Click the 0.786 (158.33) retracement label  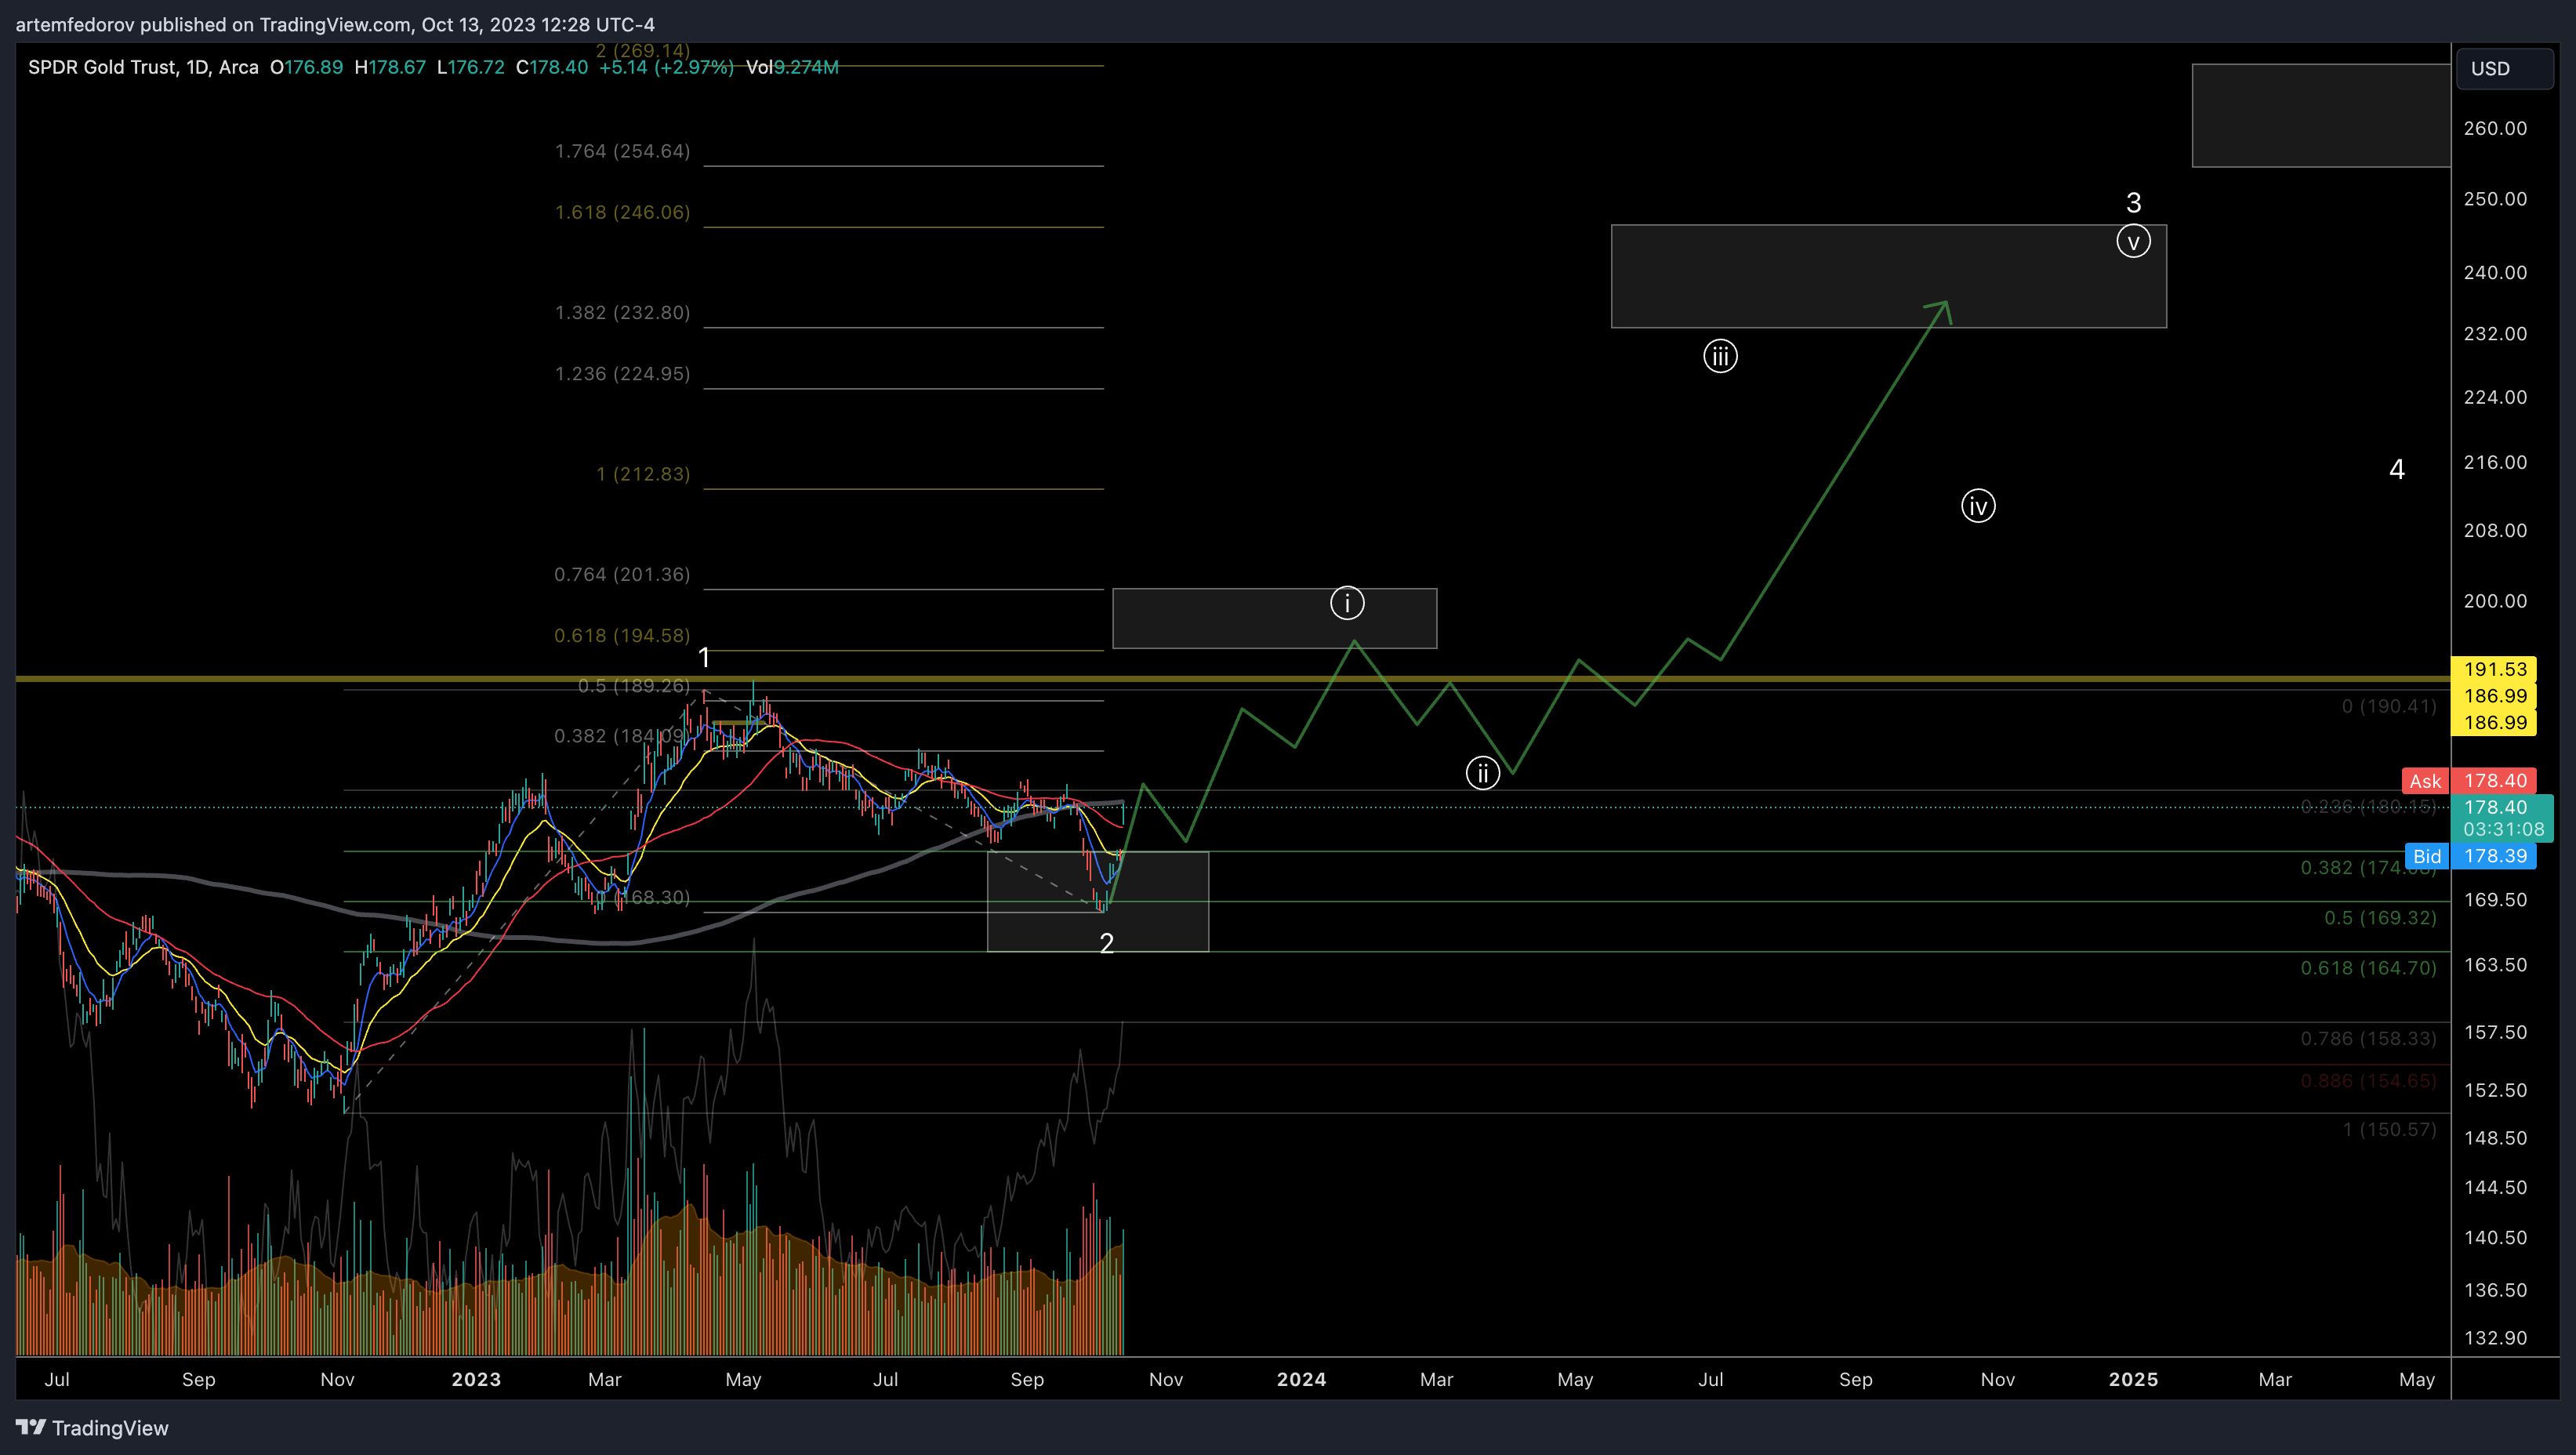2368,1038
